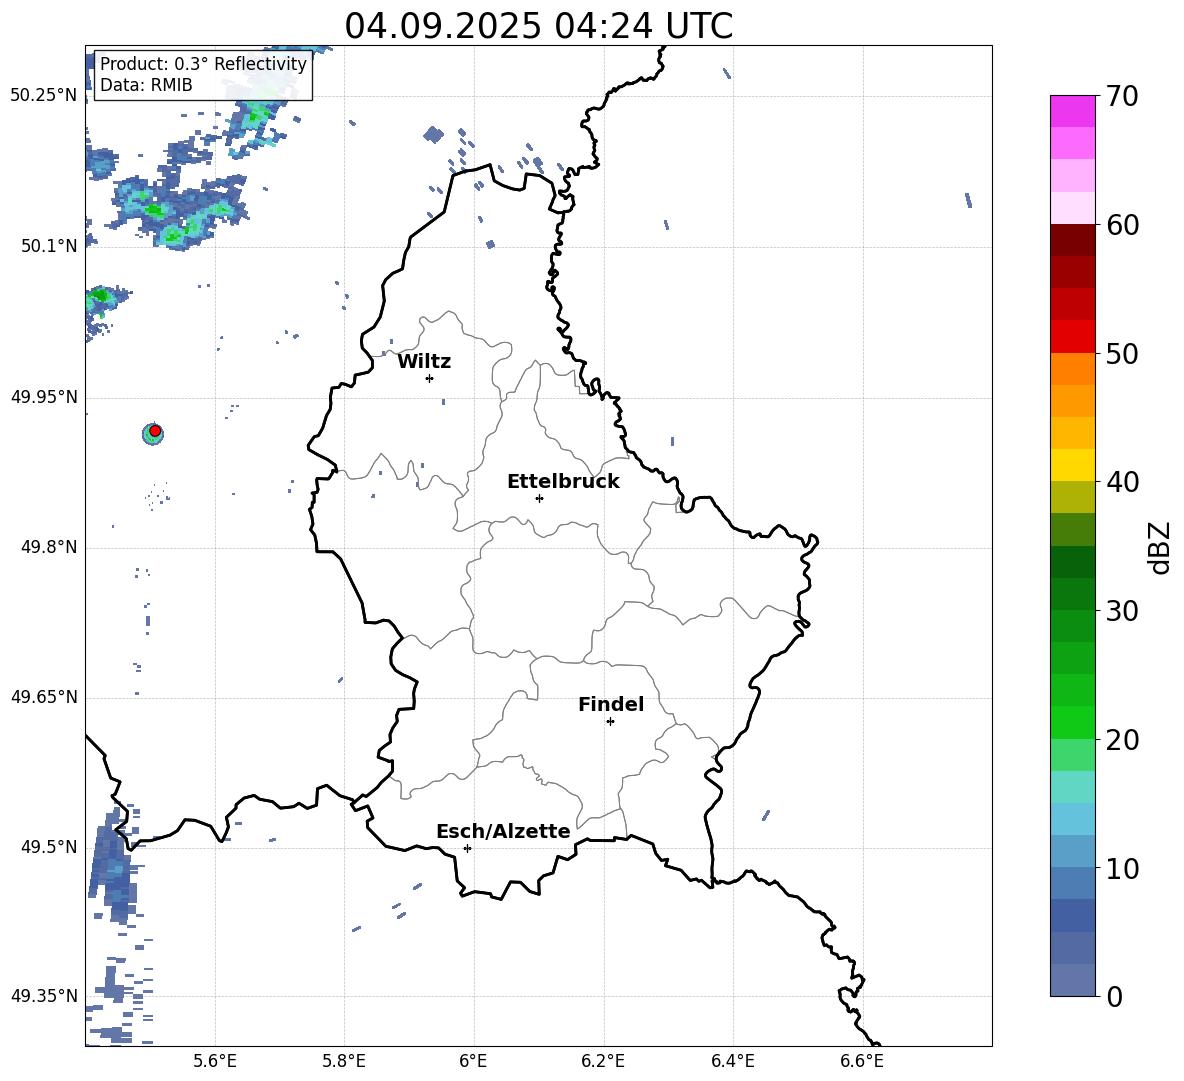Click the 50.1°N latitude label

pos(49,246)
